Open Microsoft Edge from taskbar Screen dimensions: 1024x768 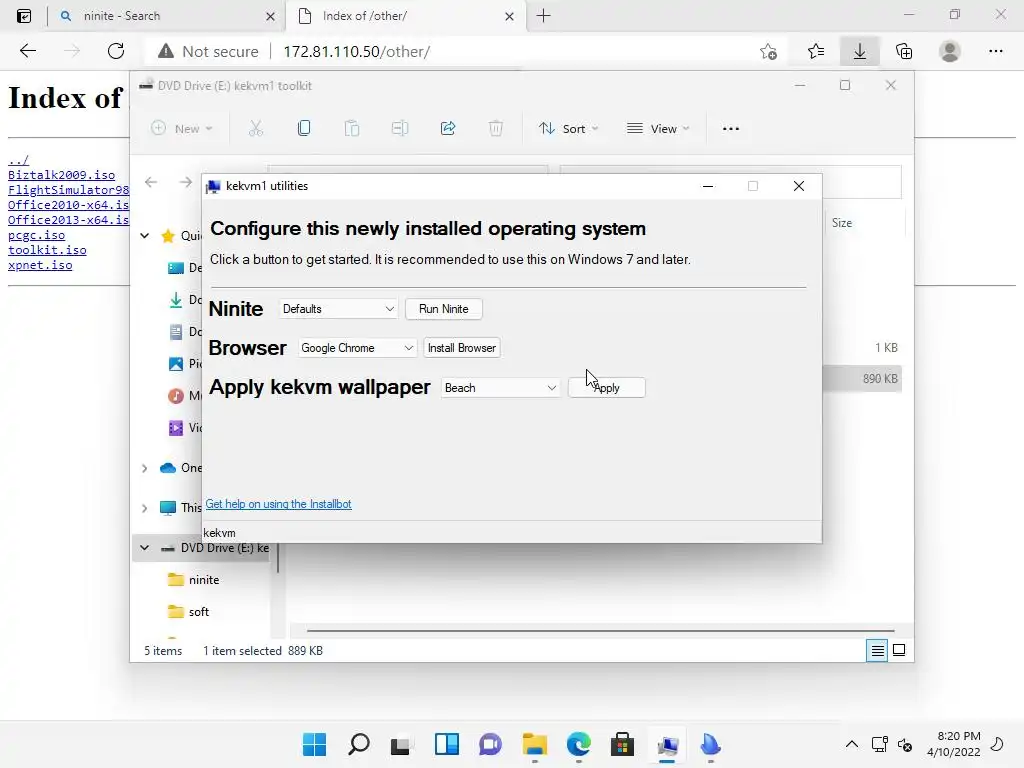point(579,744)
